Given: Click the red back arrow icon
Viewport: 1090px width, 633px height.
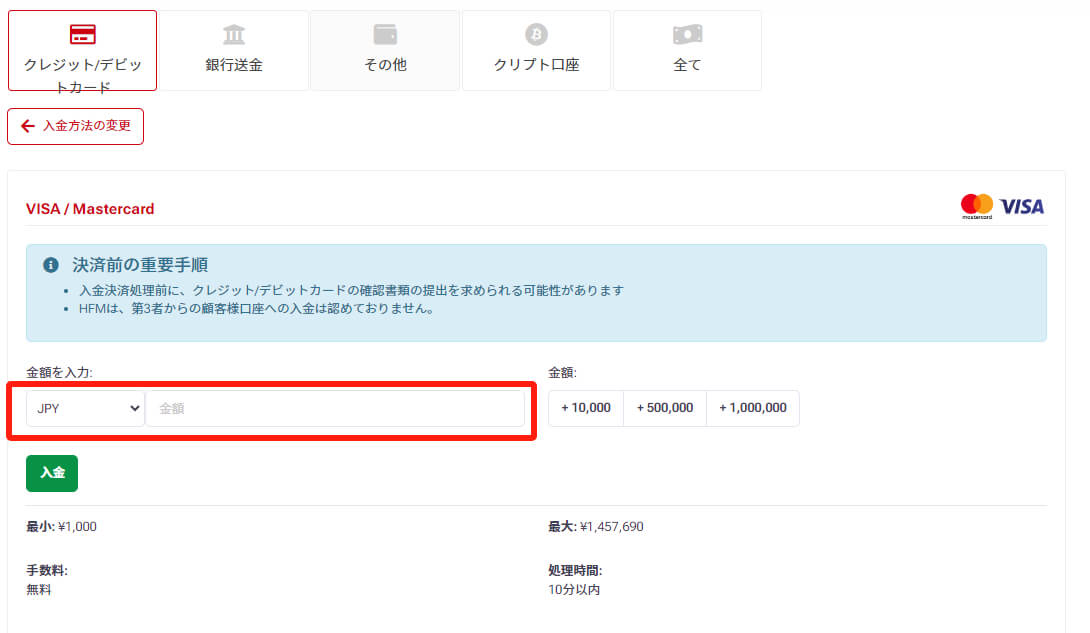Looking at the screenshot, I should (x=28, y=127).
